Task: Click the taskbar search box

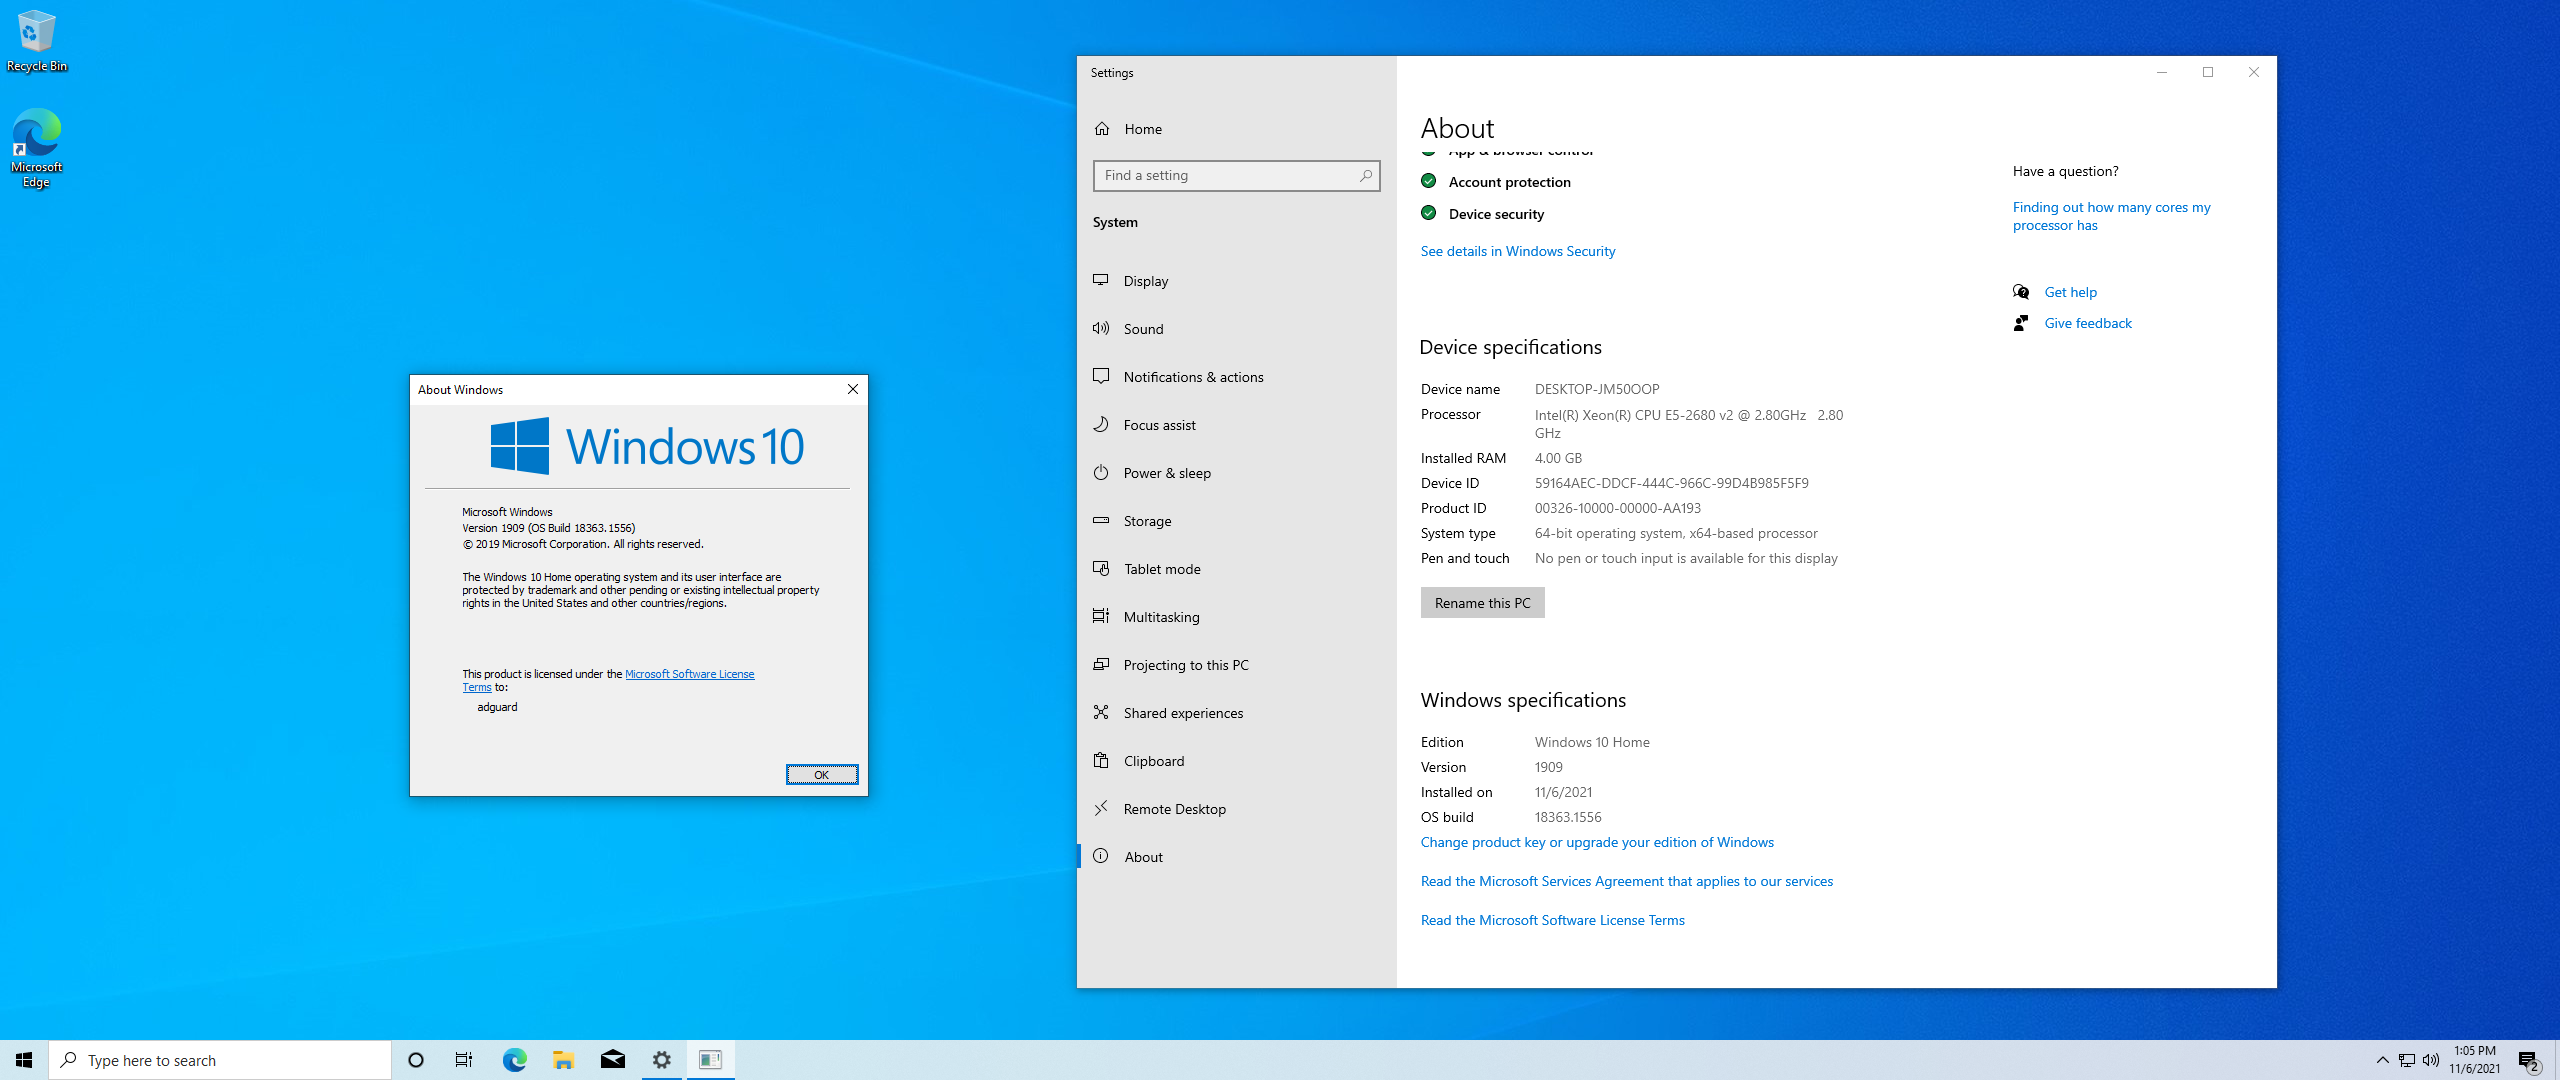Action: click(x=220, y=1060)
